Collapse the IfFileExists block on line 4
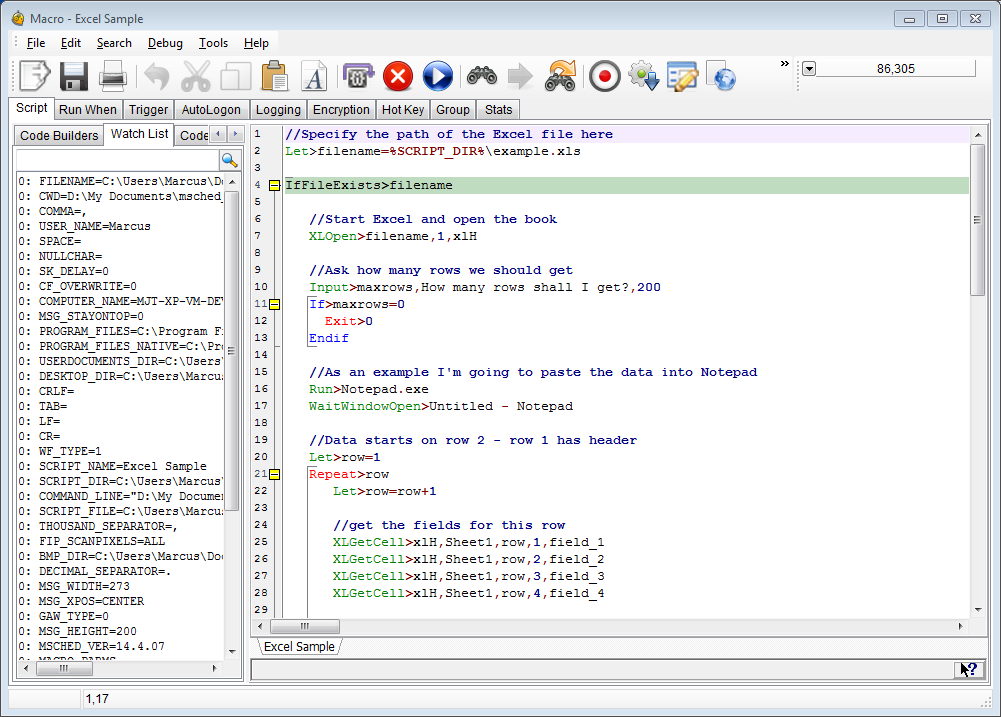The height and width of the screenshot is (717, 1001). pos(275,186)
